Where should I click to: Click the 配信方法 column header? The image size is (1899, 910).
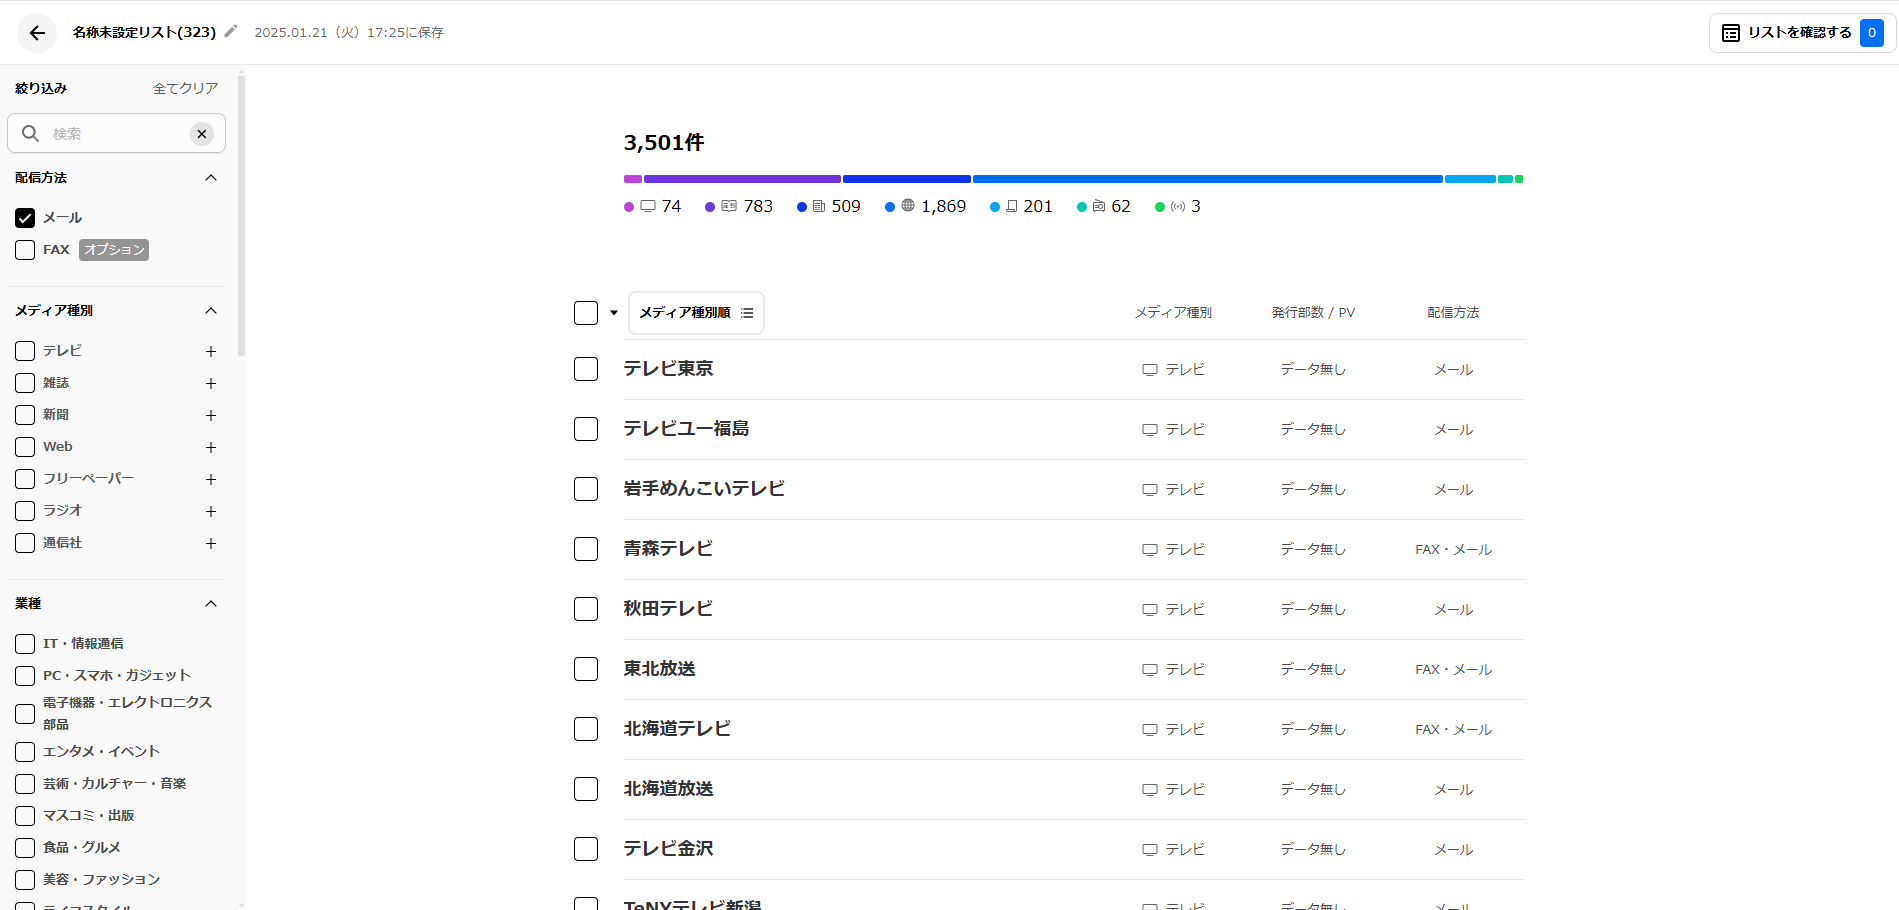point(1453,313)
